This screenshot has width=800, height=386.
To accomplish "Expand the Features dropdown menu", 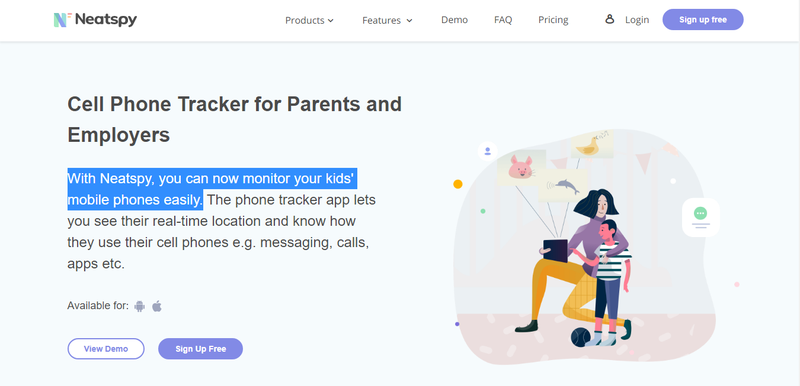I will (x=387, y=20).
